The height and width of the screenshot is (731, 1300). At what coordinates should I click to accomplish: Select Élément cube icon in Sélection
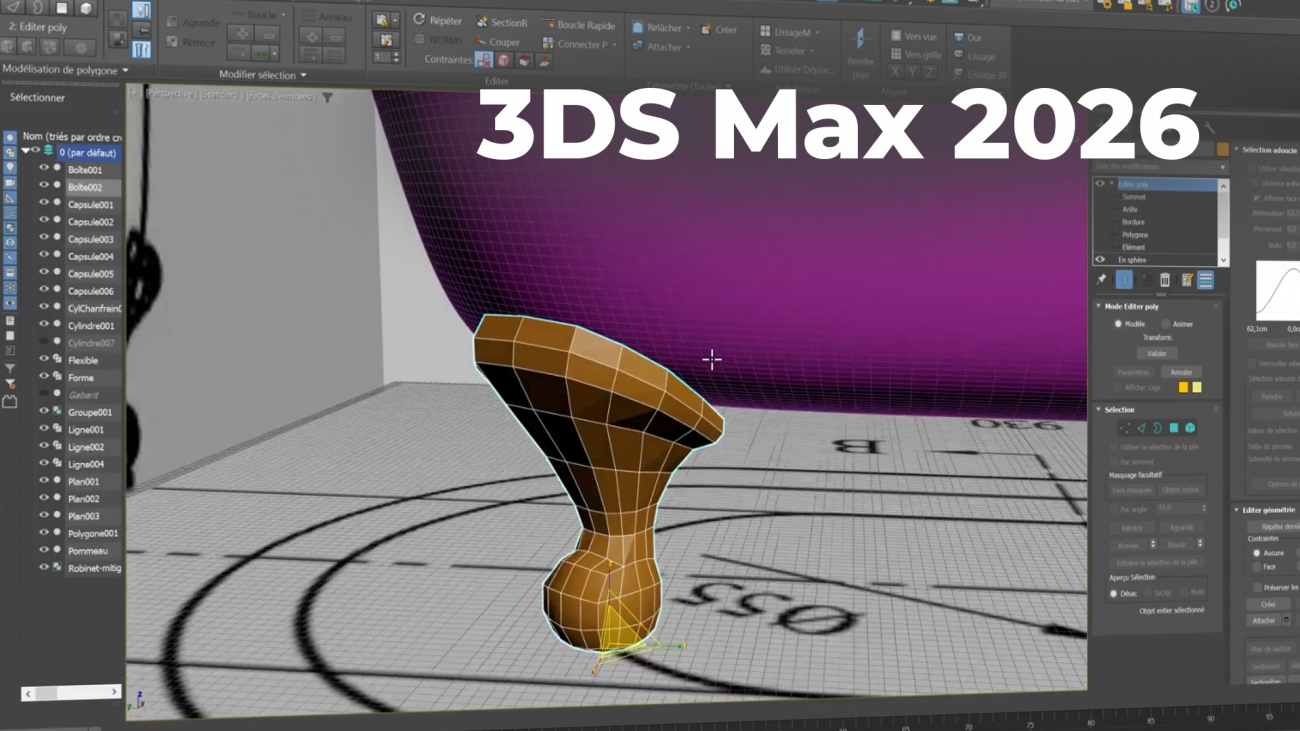click(1190, 428)
